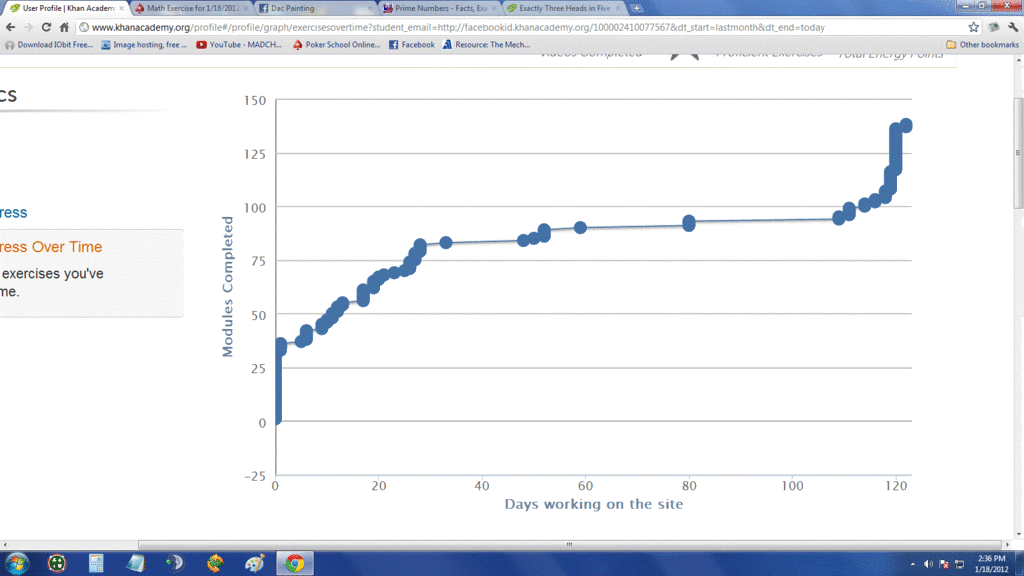This screenshot has height=576, width=1024.
Task: Click the URL address bar
Action: 500,27
